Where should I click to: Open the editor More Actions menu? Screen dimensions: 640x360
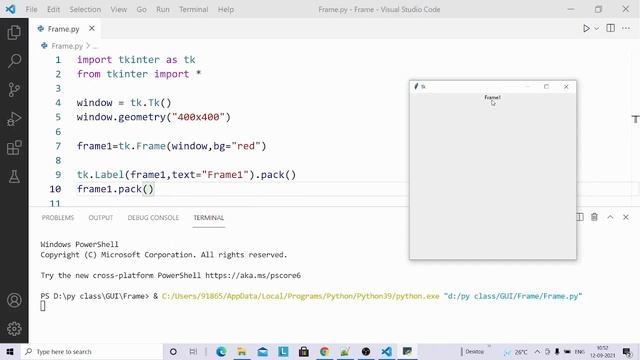click(626, 28)
